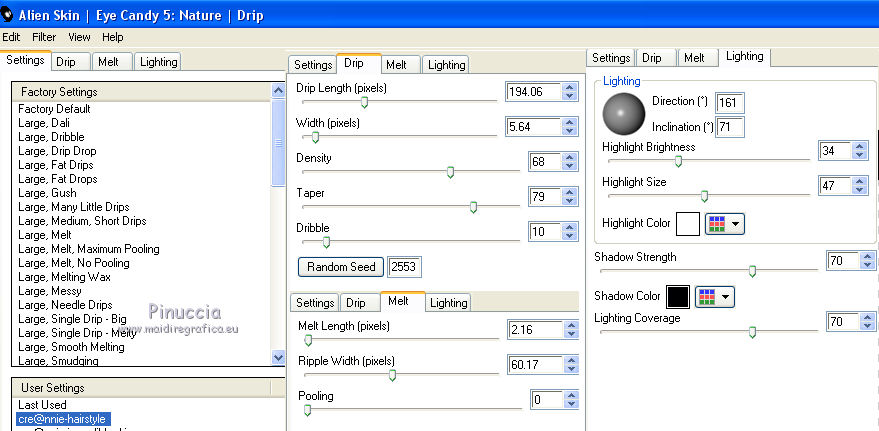
Task: Click the Melt Length slider handle
Action: [x=308, y=340]
